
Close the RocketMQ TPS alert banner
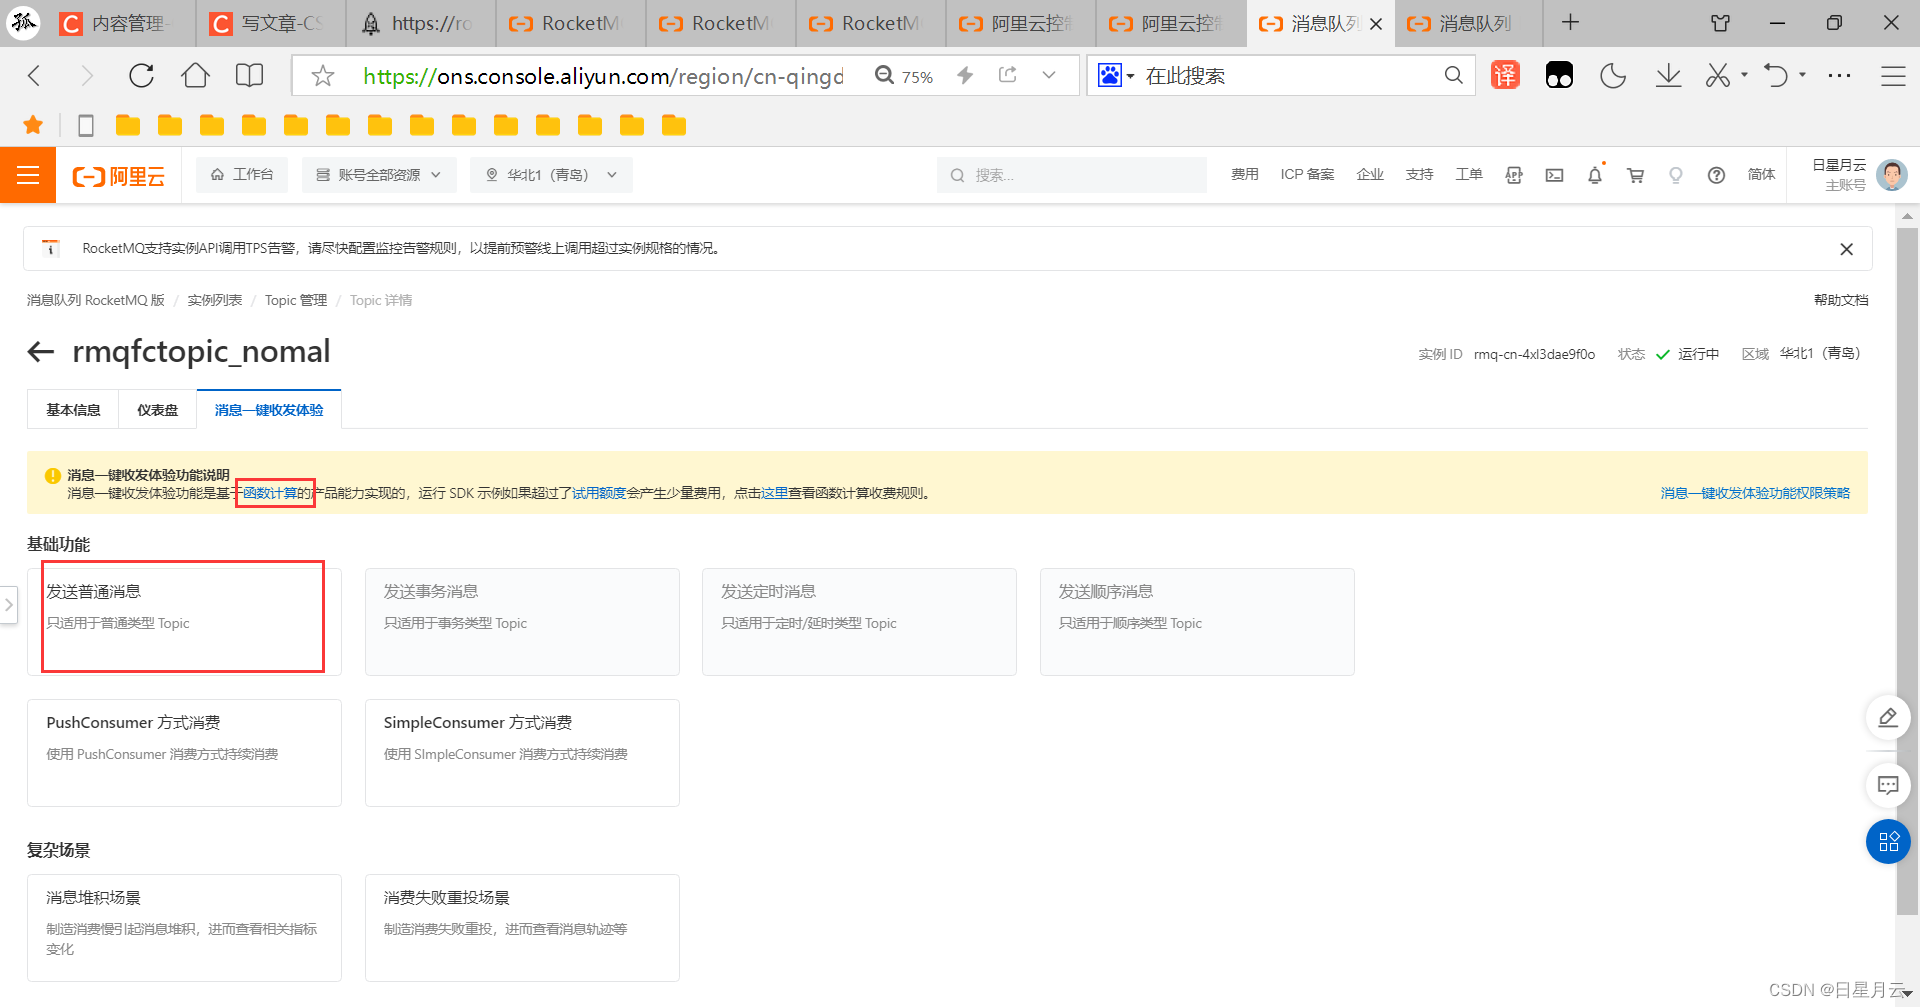1846,249
